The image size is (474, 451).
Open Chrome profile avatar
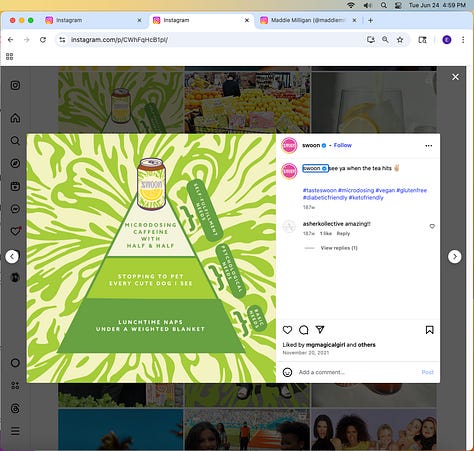[447, 40]
